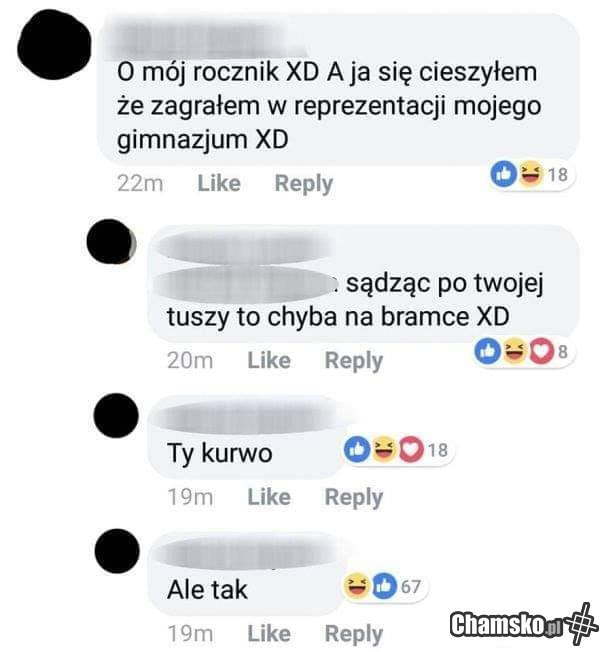Open laughing reaction on gimnazjum comment
The width and height of the screenshot is (600, 652).
pyautogui.click(x=530, y=173)
